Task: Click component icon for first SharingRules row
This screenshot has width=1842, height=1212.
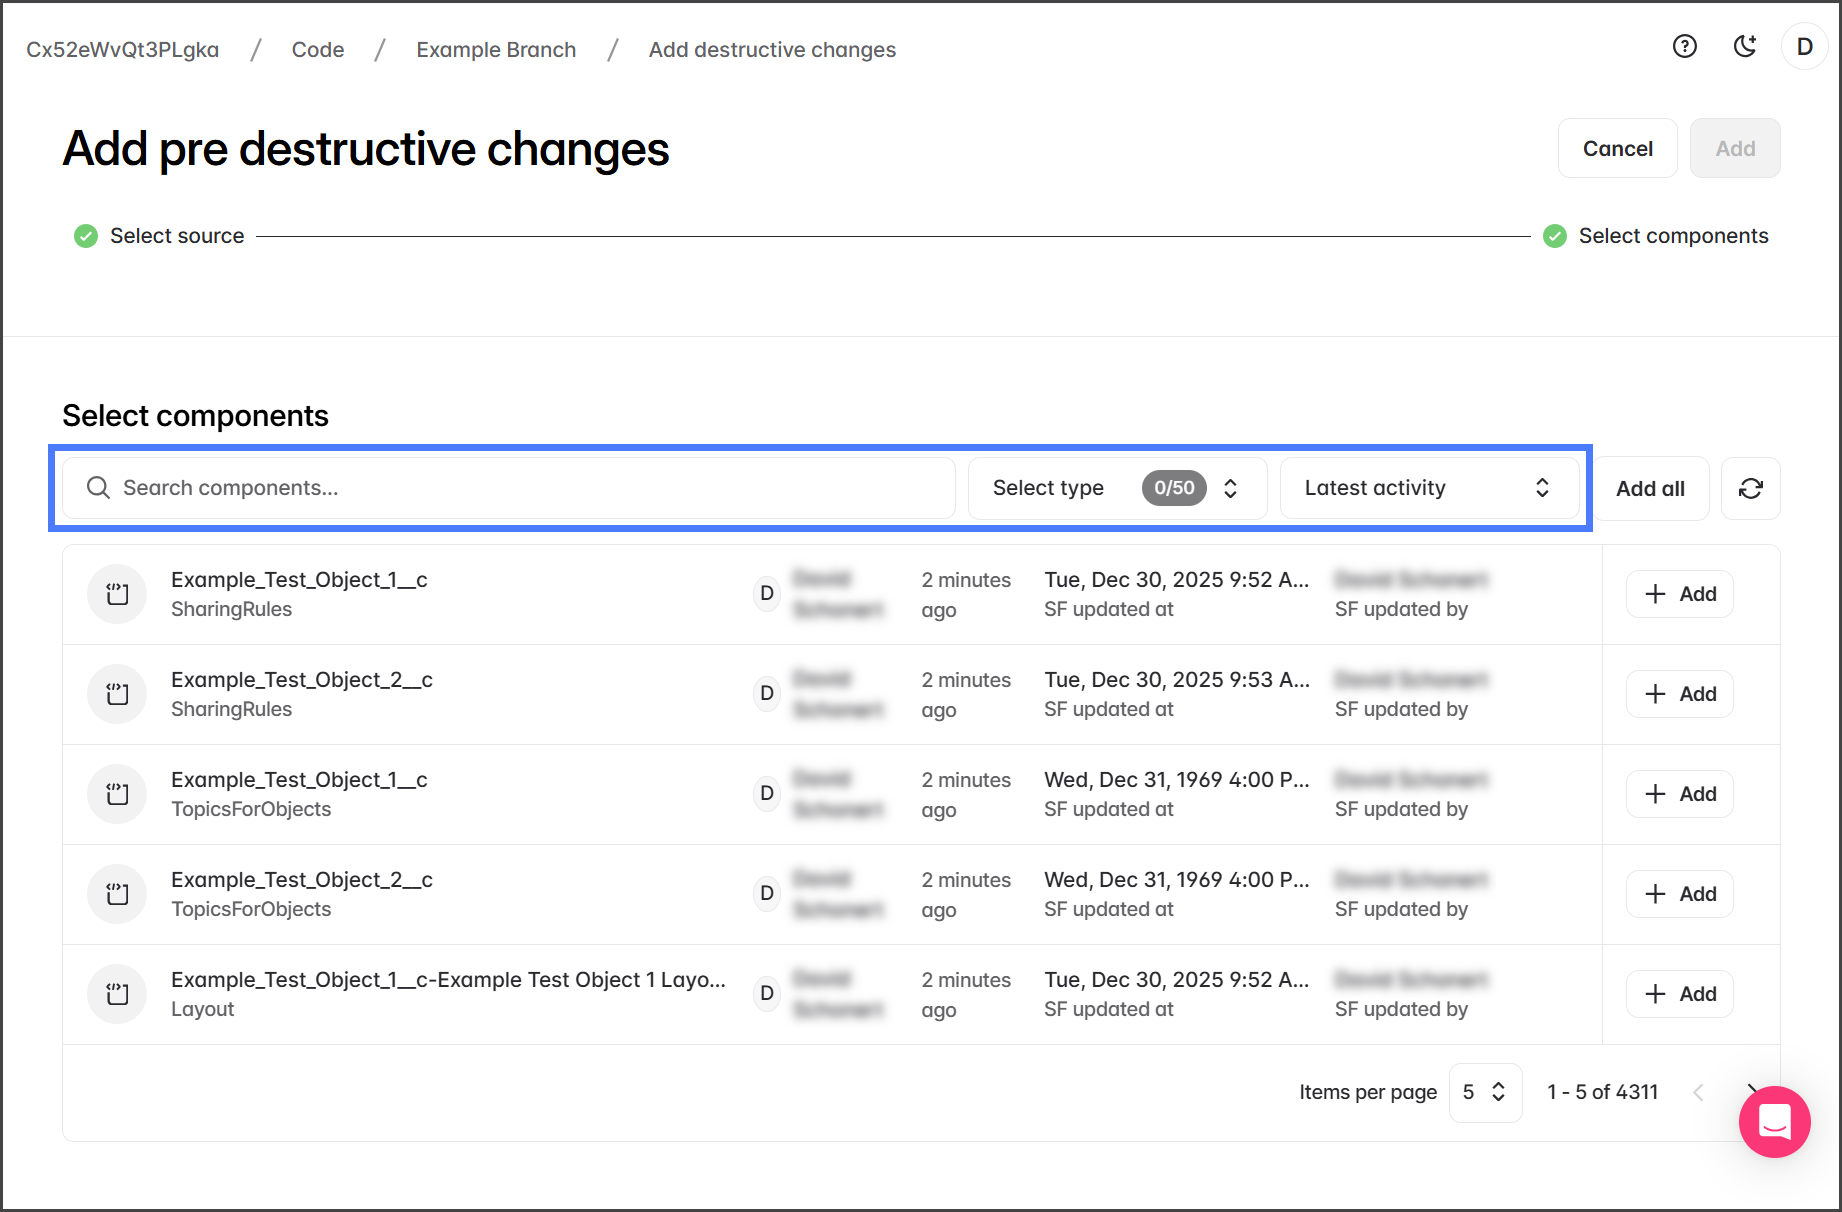Action: pos(117,594)
